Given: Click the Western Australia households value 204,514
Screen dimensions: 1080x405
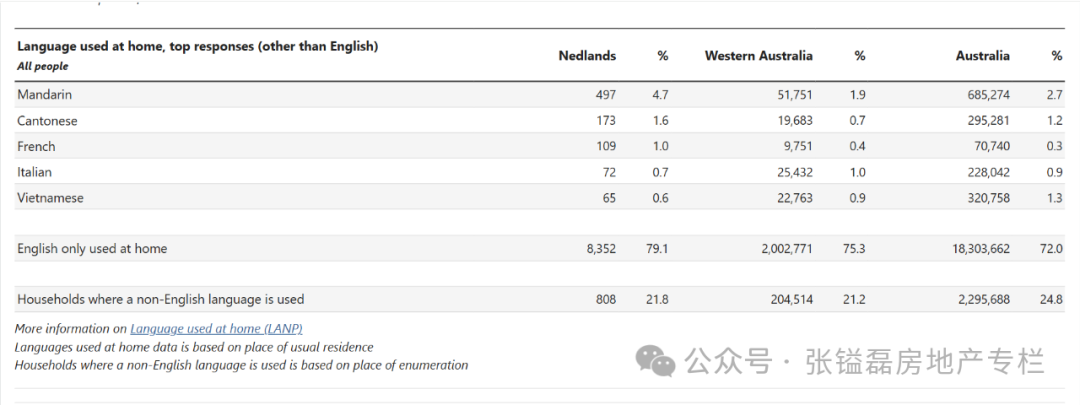Looking at the screenshot, I should coord(790,300).
